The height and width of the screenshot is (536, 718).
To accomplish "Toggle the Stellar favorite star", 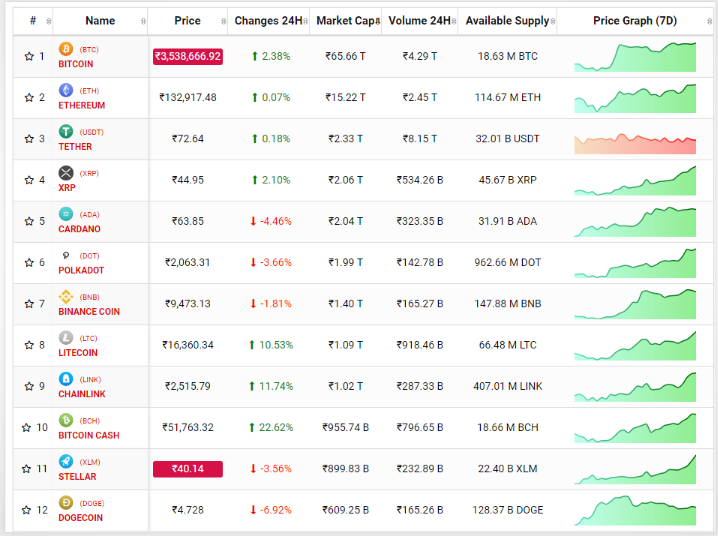I will tap(27, 469).
